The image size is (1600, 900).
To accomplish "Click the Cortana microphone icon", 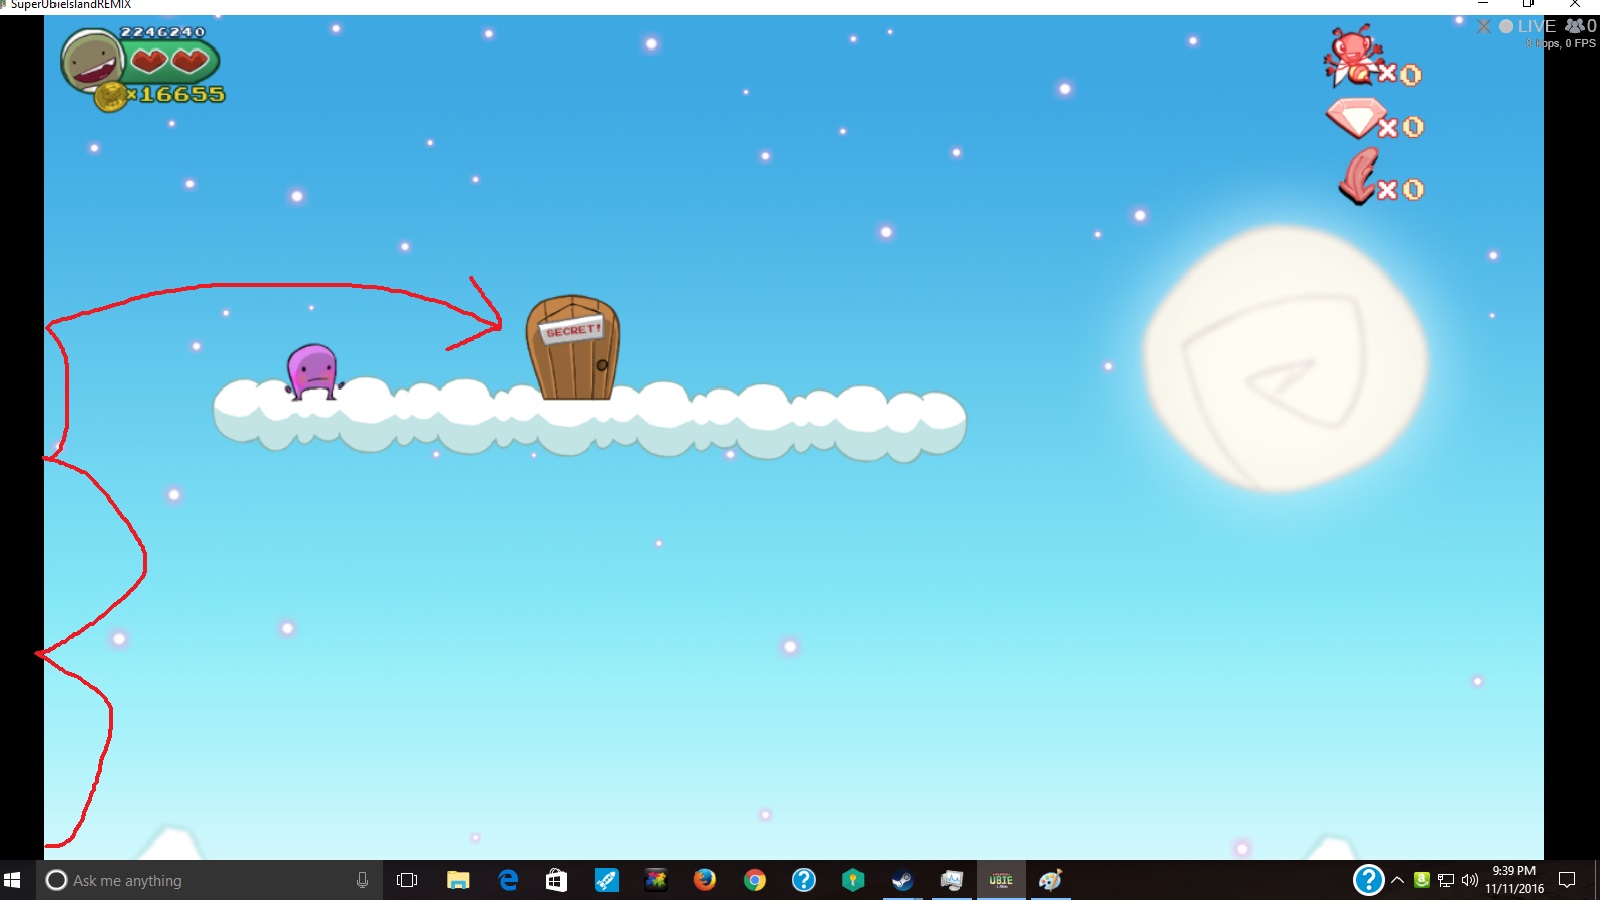I will pyautogui.click(x=362, y=880).
